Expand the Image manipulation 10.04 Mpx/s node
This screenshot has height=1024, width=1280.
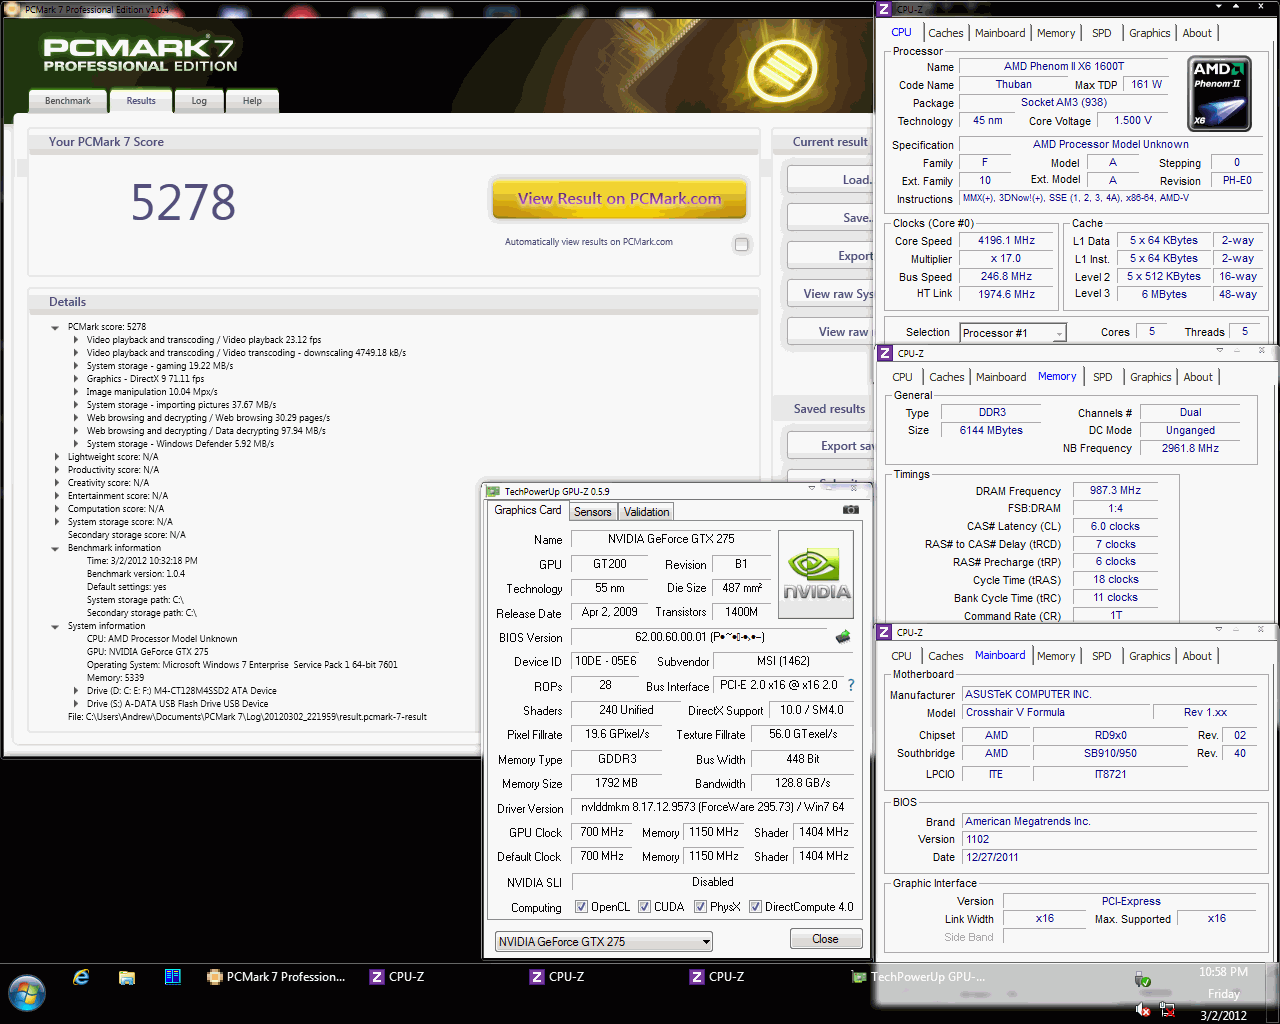coord(76,392)
